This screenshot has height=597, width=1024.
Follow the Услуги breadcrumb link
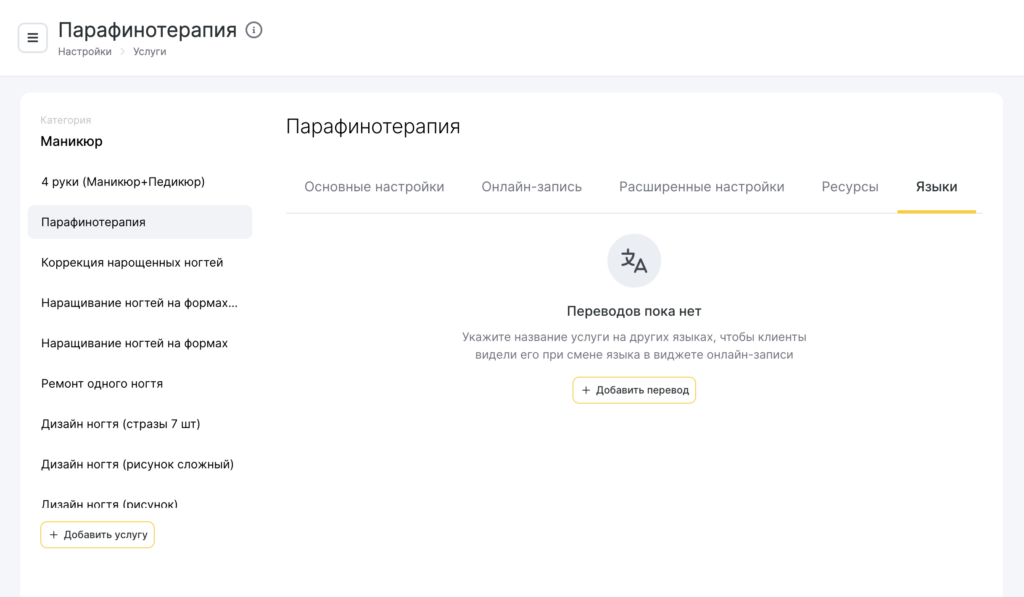(150, 52)
